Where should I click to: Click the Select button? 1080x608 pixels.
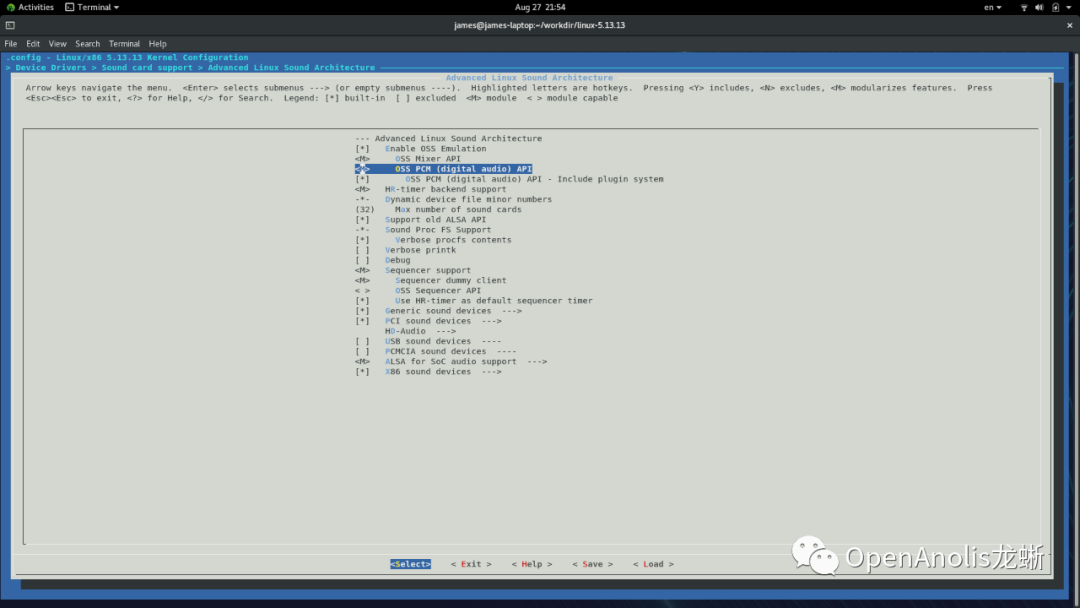(411, 564)
